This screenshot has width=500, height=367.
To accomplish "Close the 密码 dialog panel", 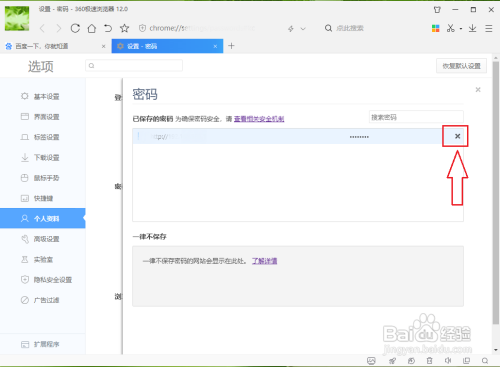I will [x=478, y=90].
